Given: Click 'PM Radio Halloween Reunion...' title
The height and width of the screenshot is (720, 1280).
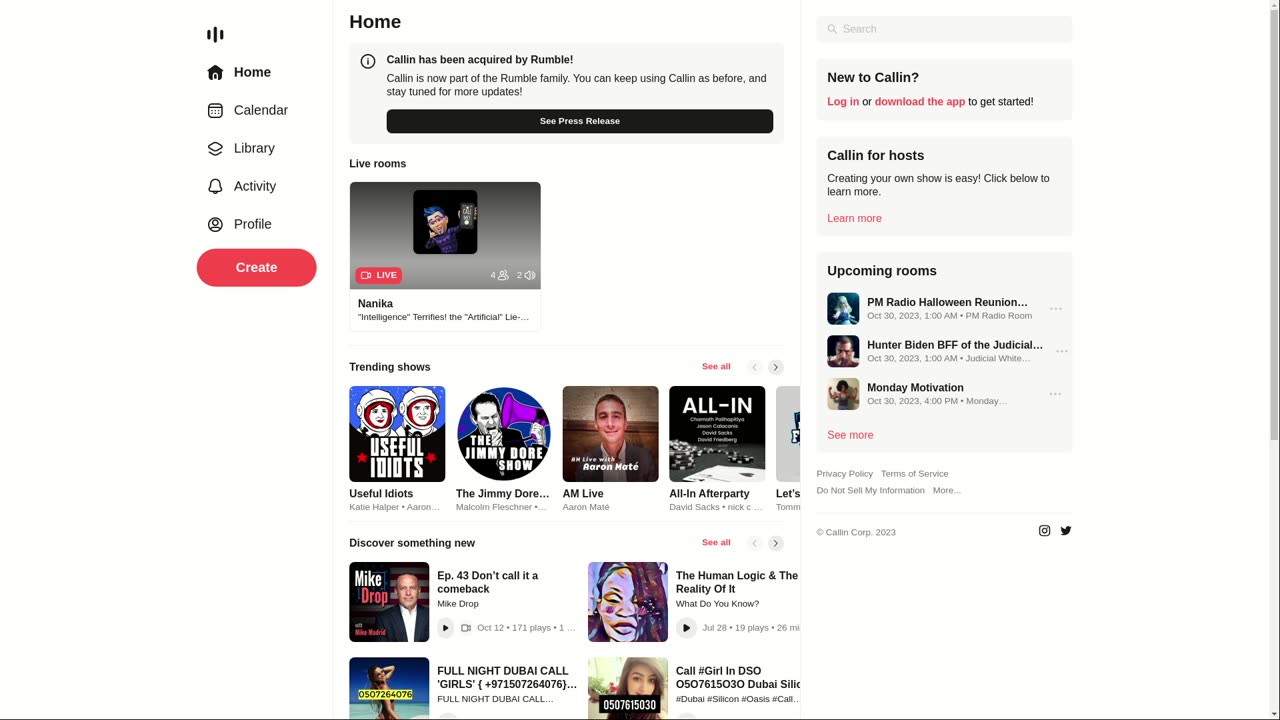Looking at the screenshot, I should [x=947, y=302].
